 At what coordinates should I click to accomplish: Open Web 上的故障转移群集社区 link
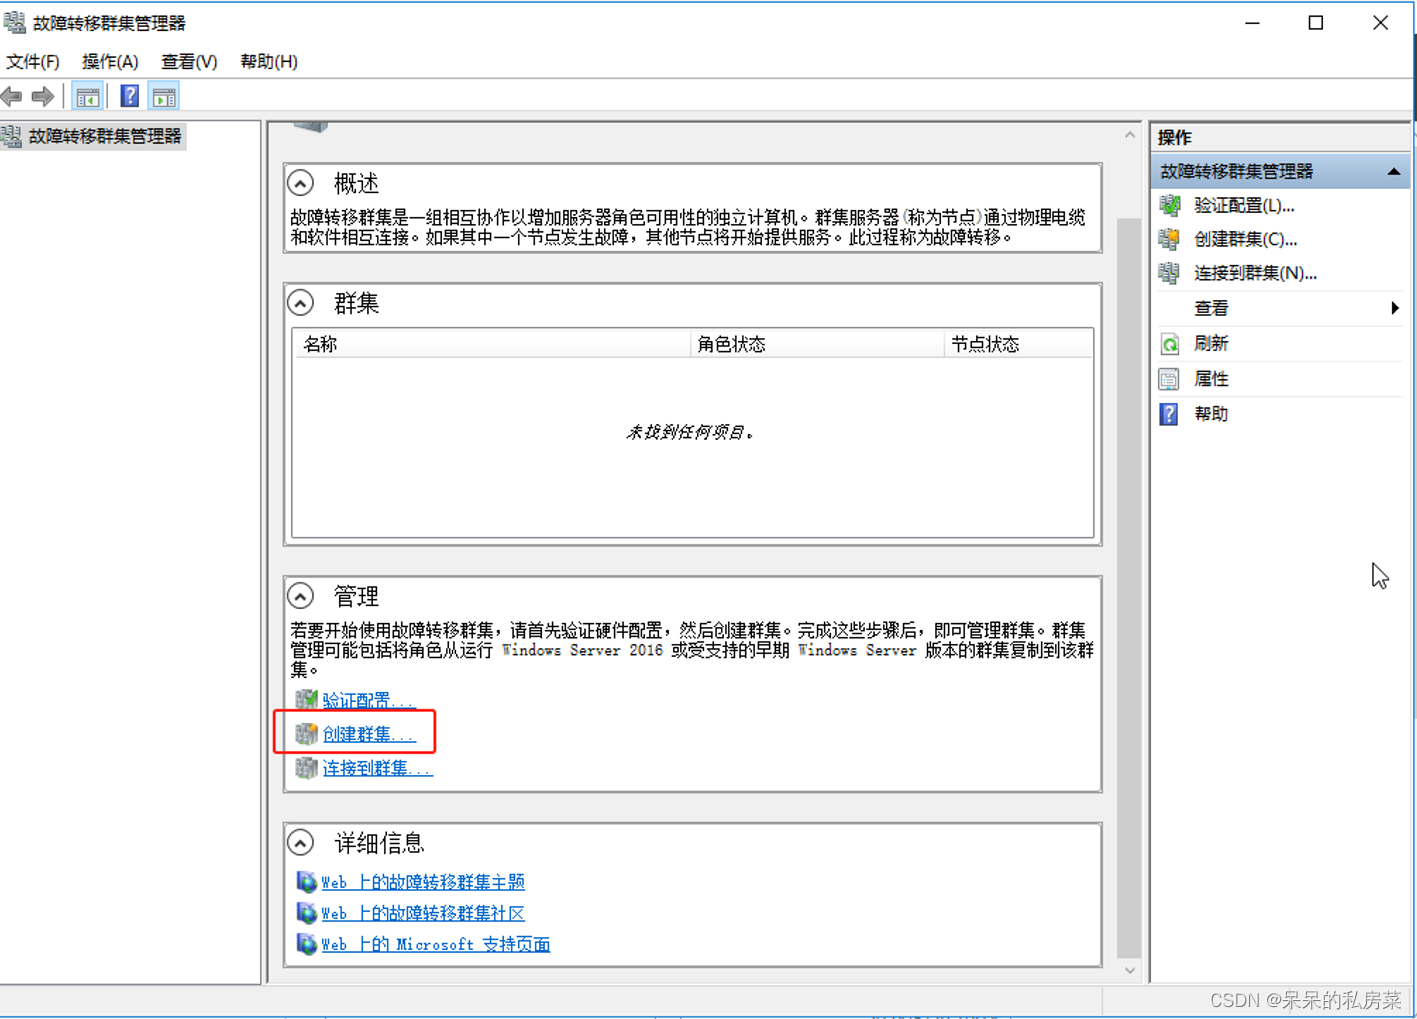click(422, 913)
